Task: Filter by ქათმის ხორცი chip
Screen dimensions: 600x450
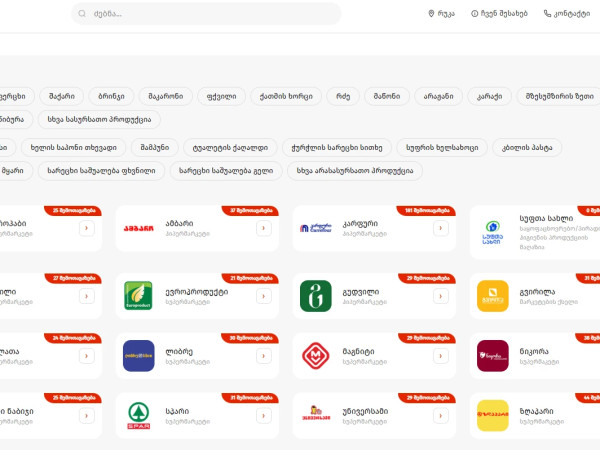Action: click(x=286, y=96)
